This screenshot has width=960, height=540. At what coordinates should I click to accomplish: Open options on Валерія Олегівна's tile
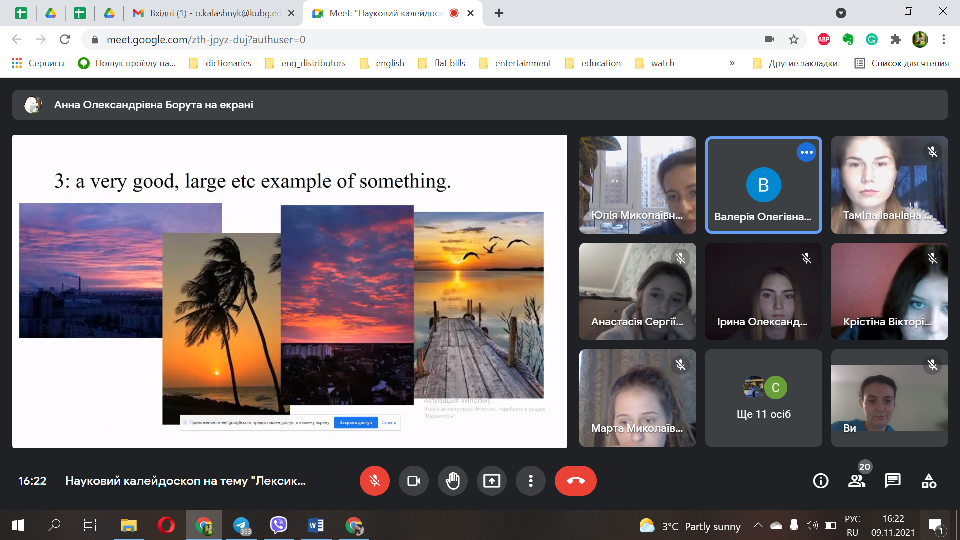point(806,152)
